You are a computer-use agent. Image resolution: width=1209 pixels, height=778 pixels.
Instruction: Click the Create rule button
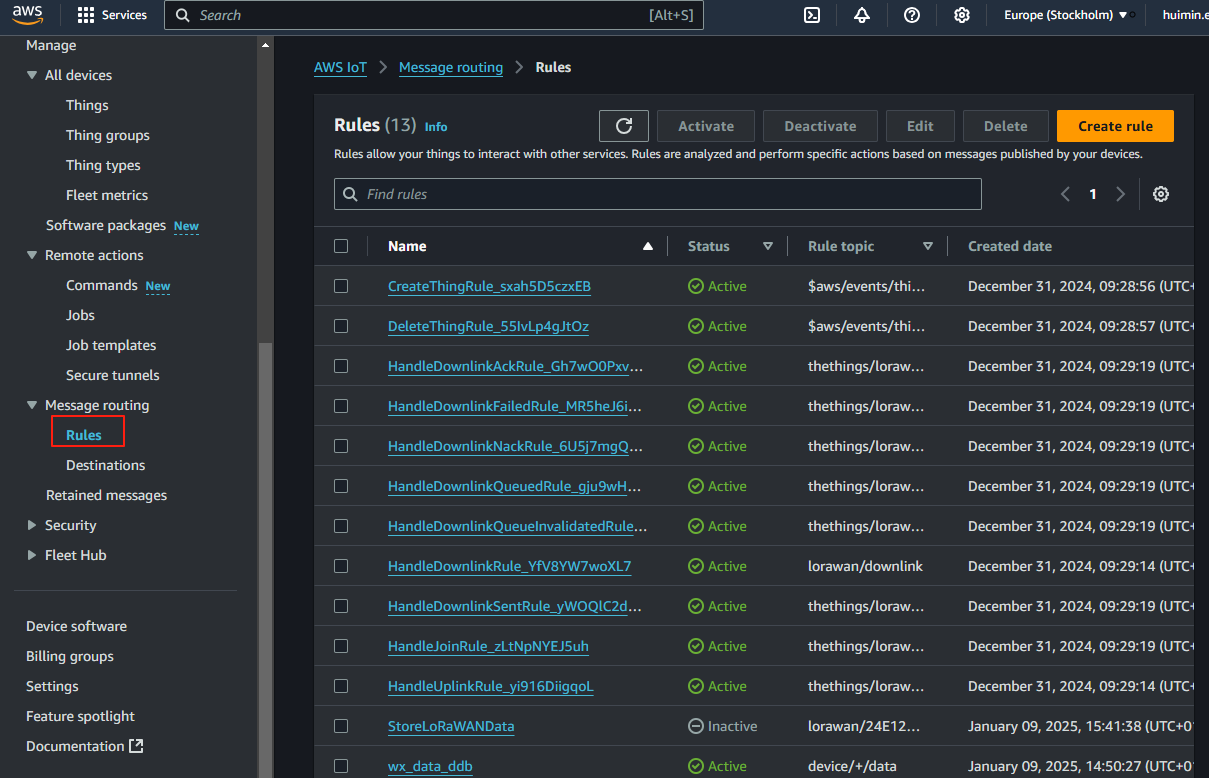click(1115, 126)
